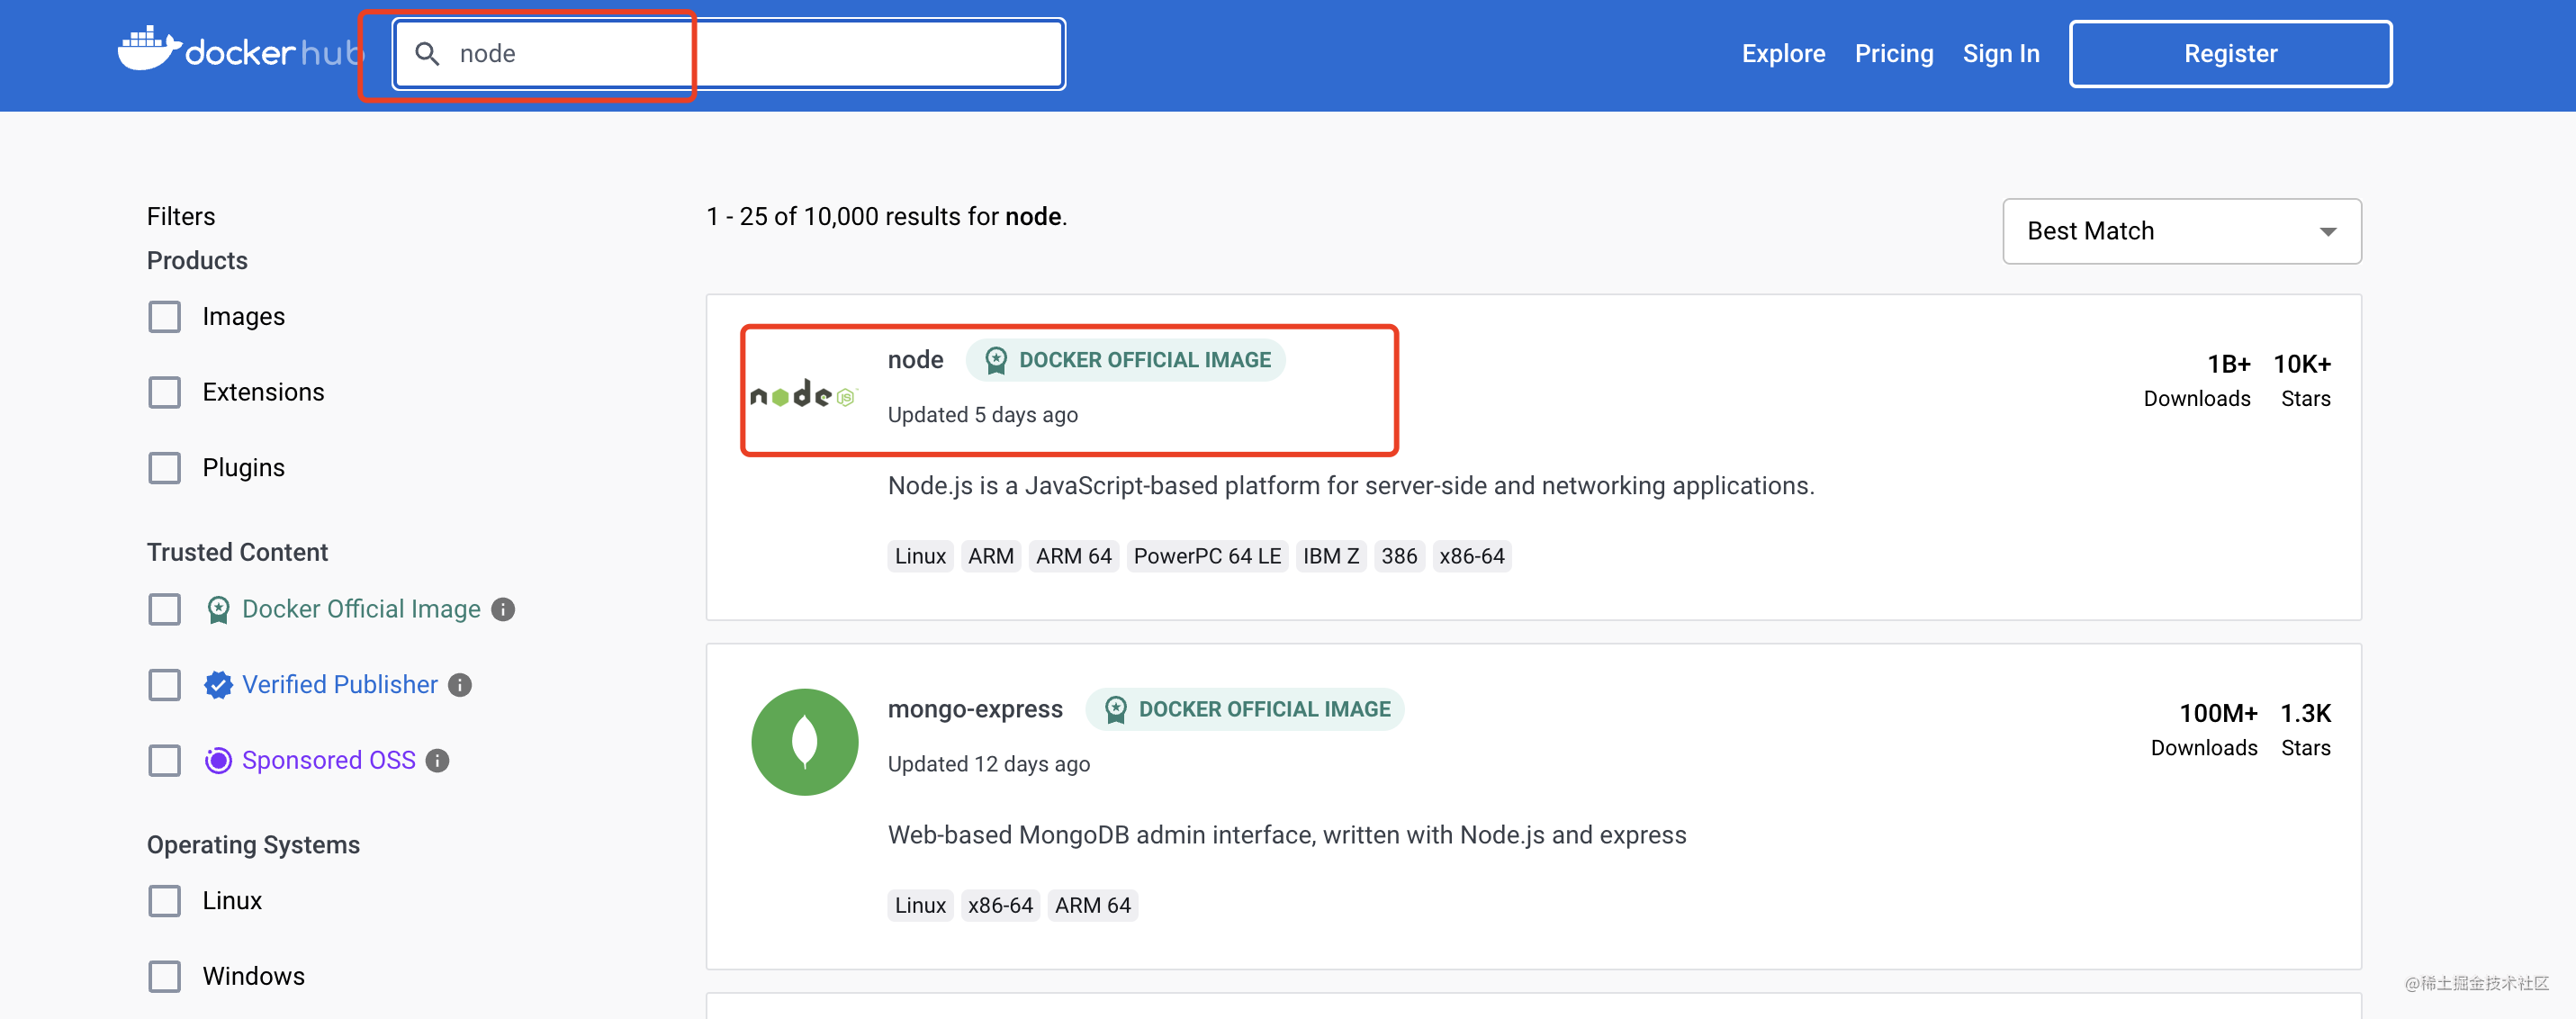Click the info icon beside Docker Official Image
This screenshot has width=2576, height=1019.
(x=503, y=609)
